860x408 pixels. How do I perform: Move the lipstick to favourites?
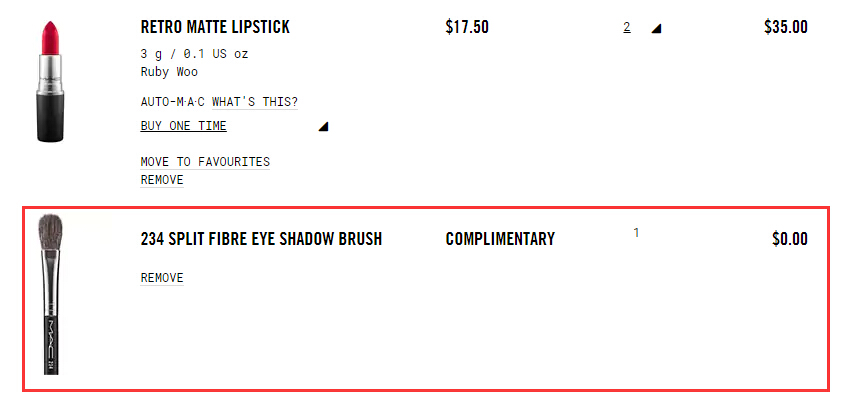[x=205, y=162]
